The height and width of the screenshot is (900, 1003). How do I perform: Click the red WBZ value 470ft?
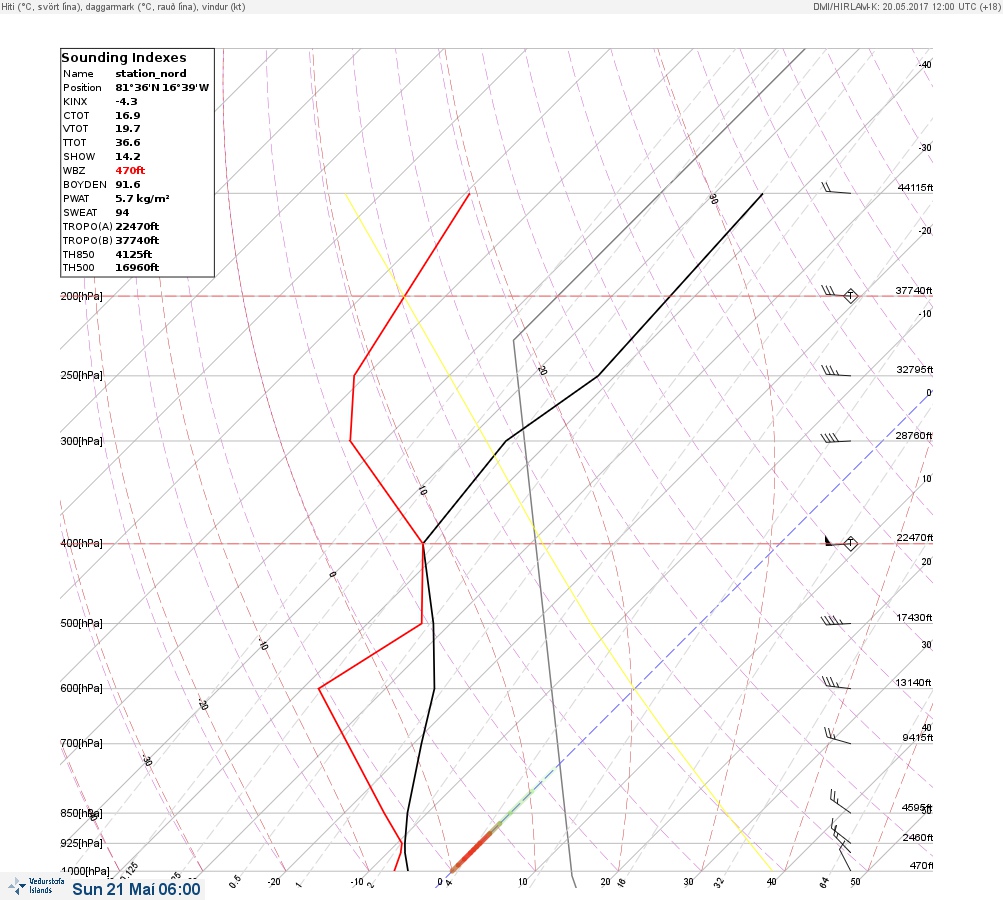(130, 171)
